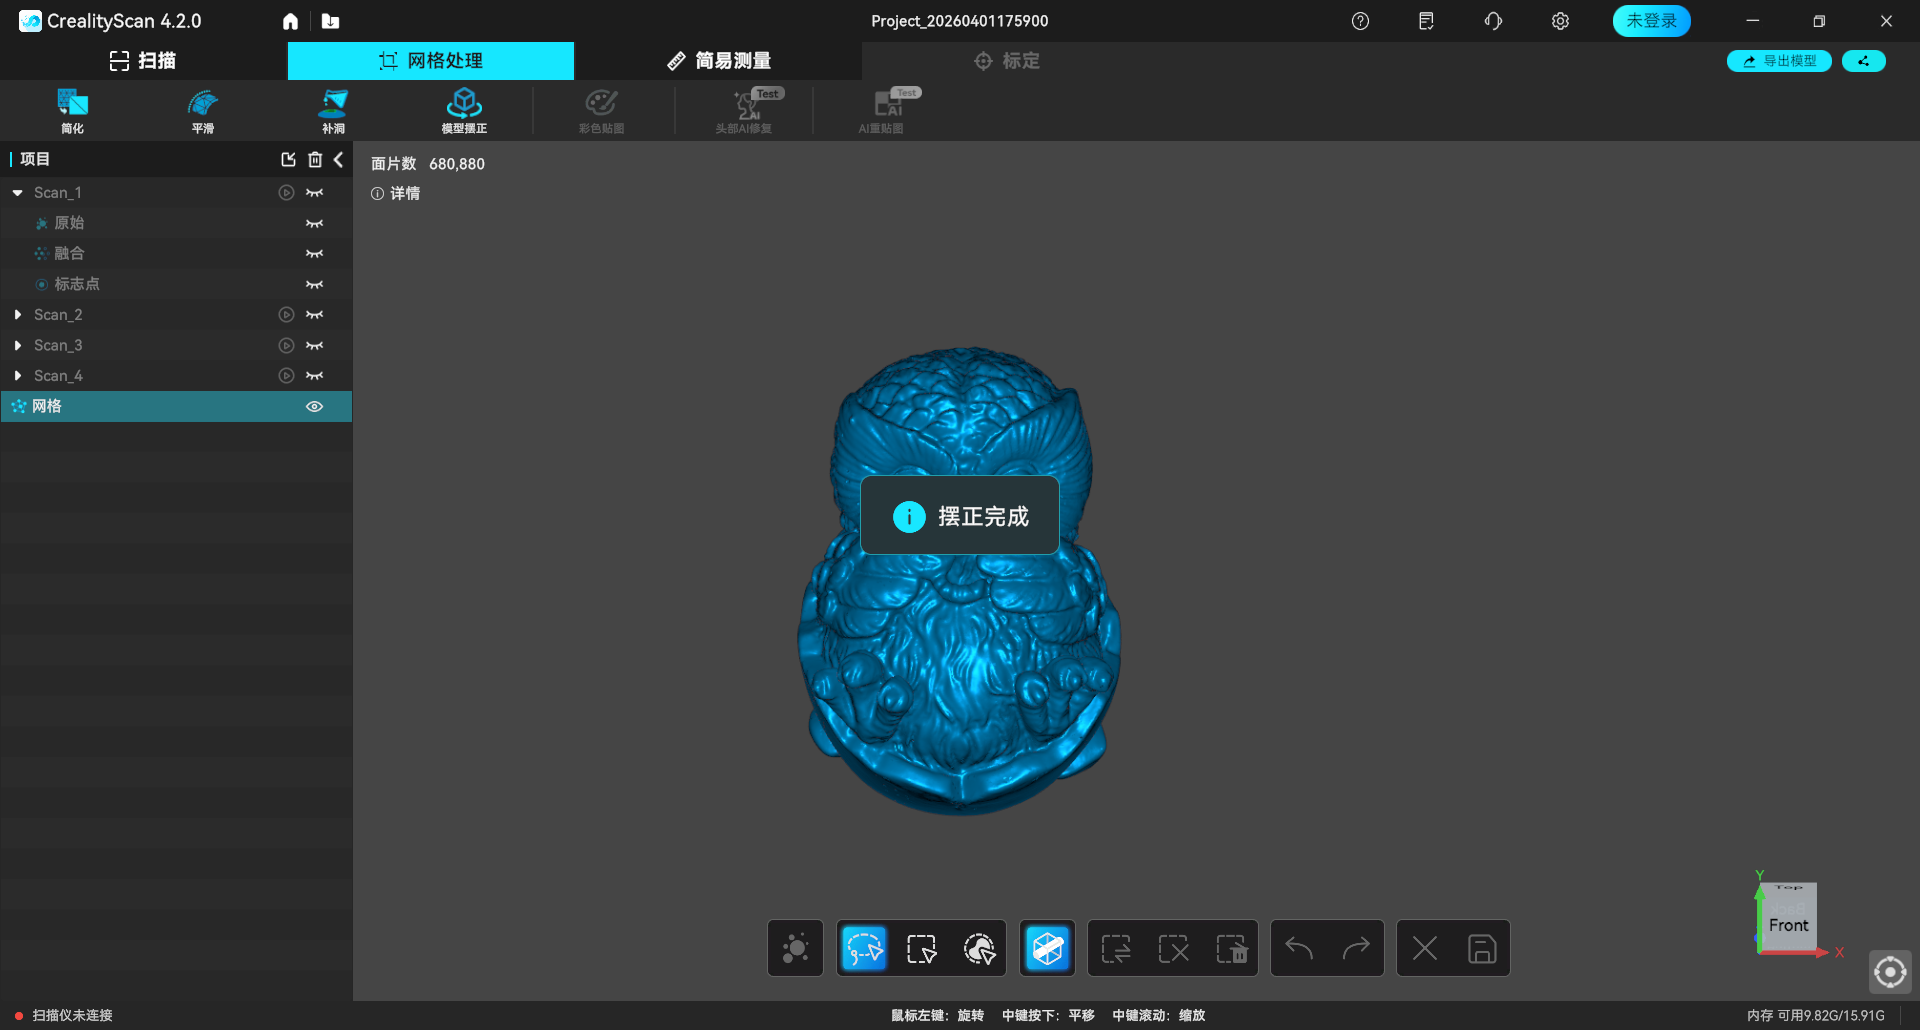Click the save disk icon

[1481, 948]
